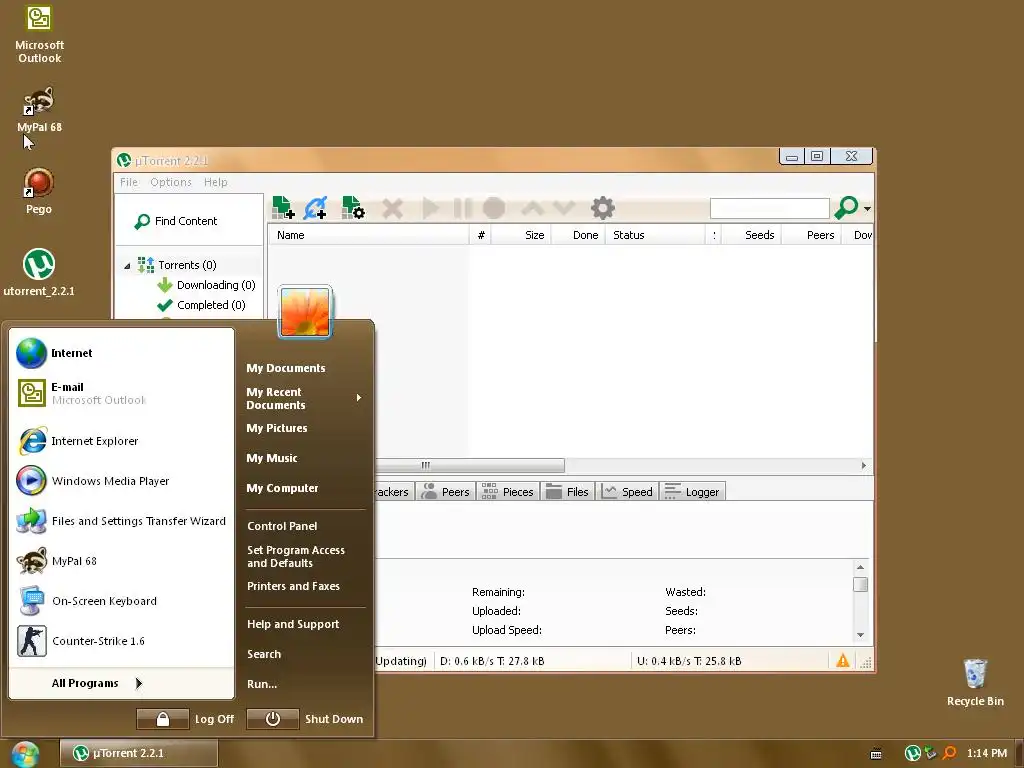Open Files and Settings Transfer Wizard
The image size is (1024, 768).
click(x=121, y=521)
